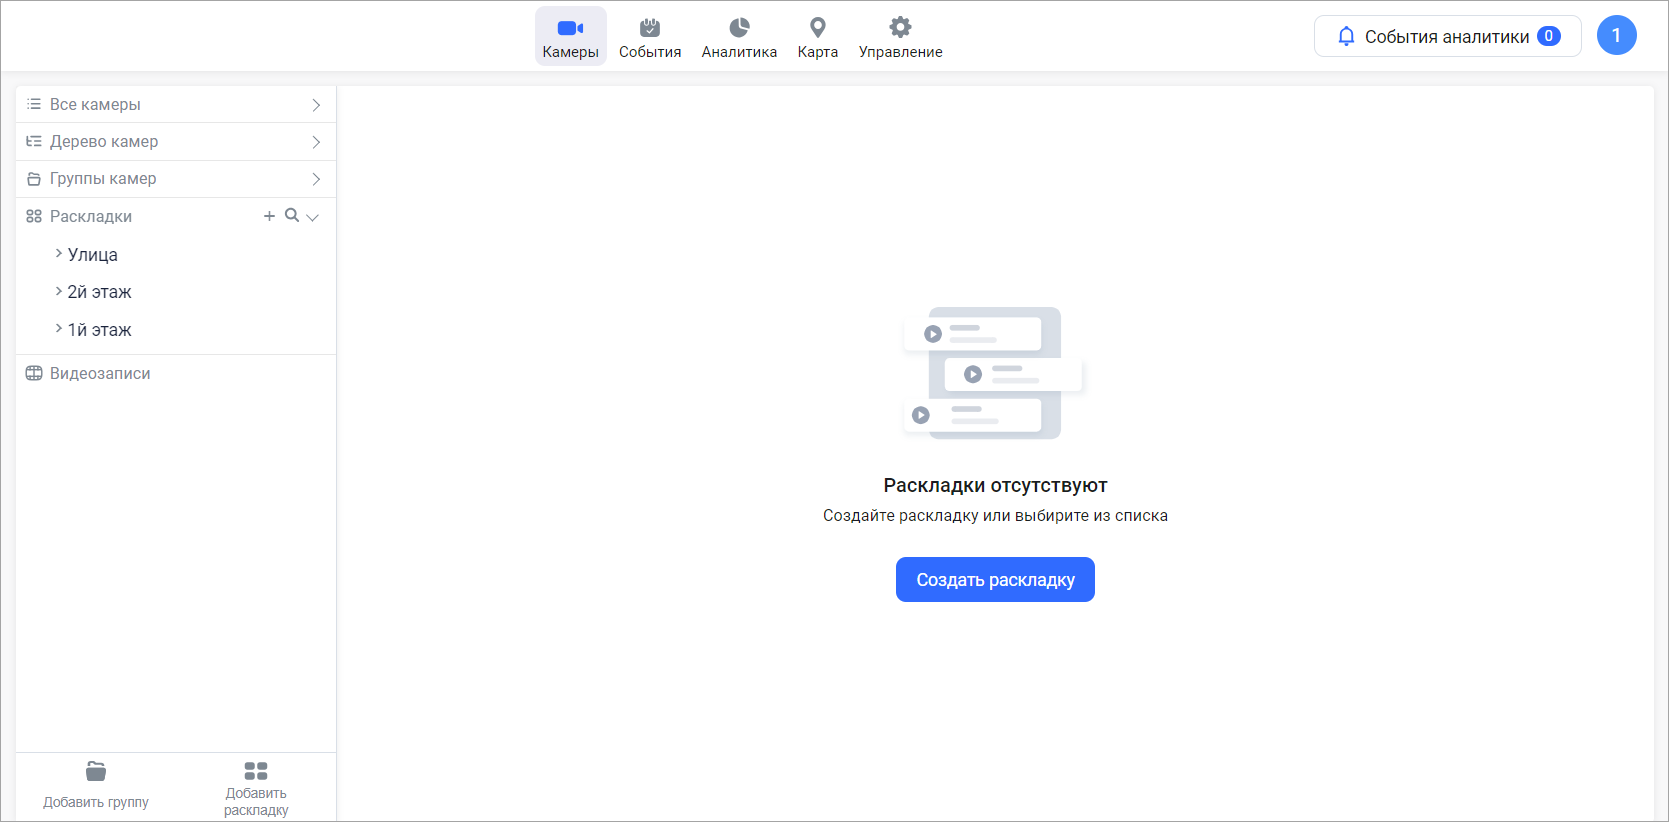Open Управление gear settings
This screenshot has height=822, width=1669.
point(900,37)
